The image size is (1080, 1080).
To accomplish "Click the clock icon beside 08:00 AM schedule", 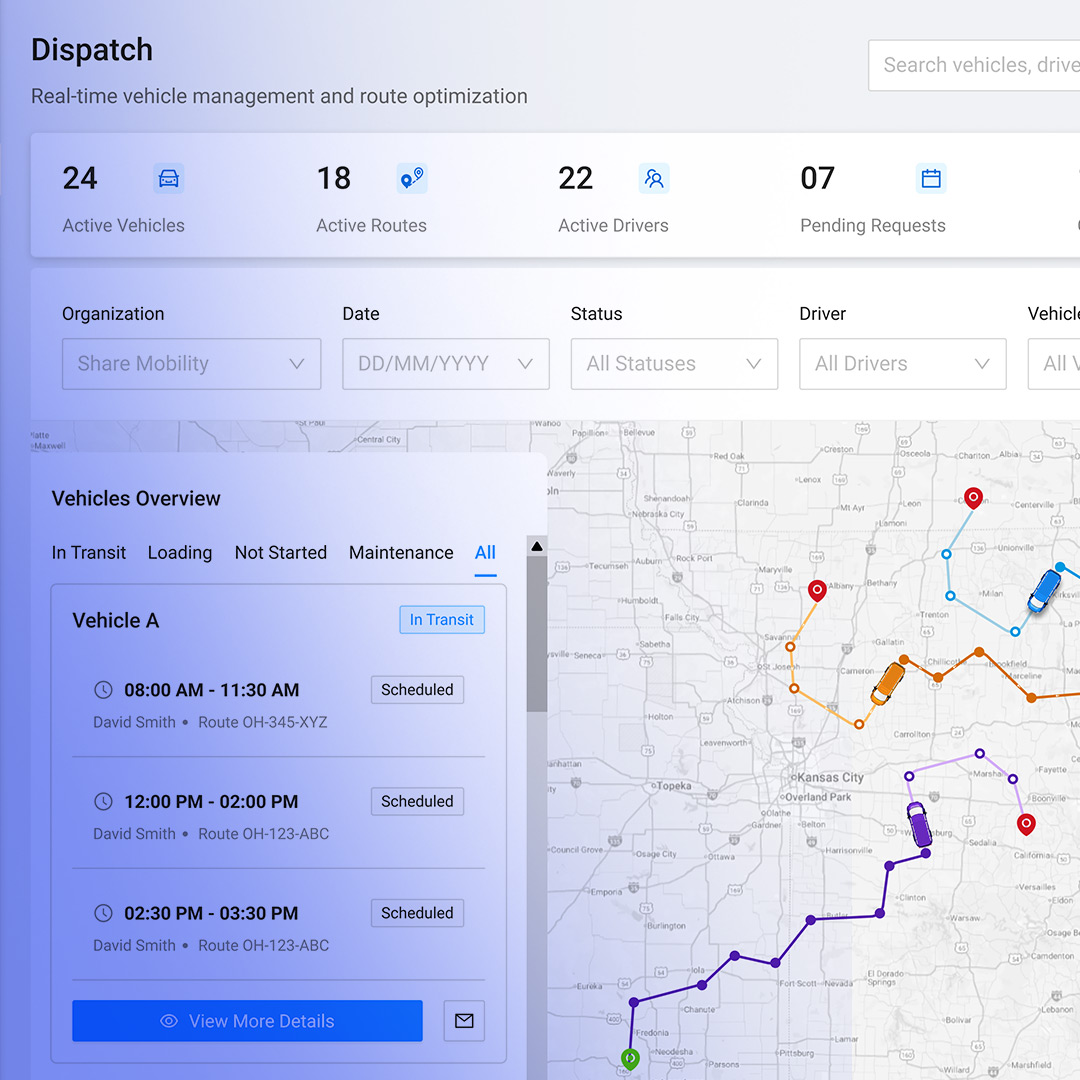I will pos(103,690).
